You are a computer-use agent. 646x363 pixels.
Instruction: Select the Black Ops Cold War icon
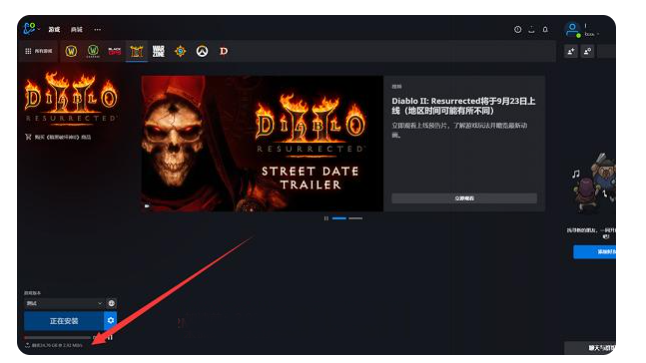tap(115, 51)
